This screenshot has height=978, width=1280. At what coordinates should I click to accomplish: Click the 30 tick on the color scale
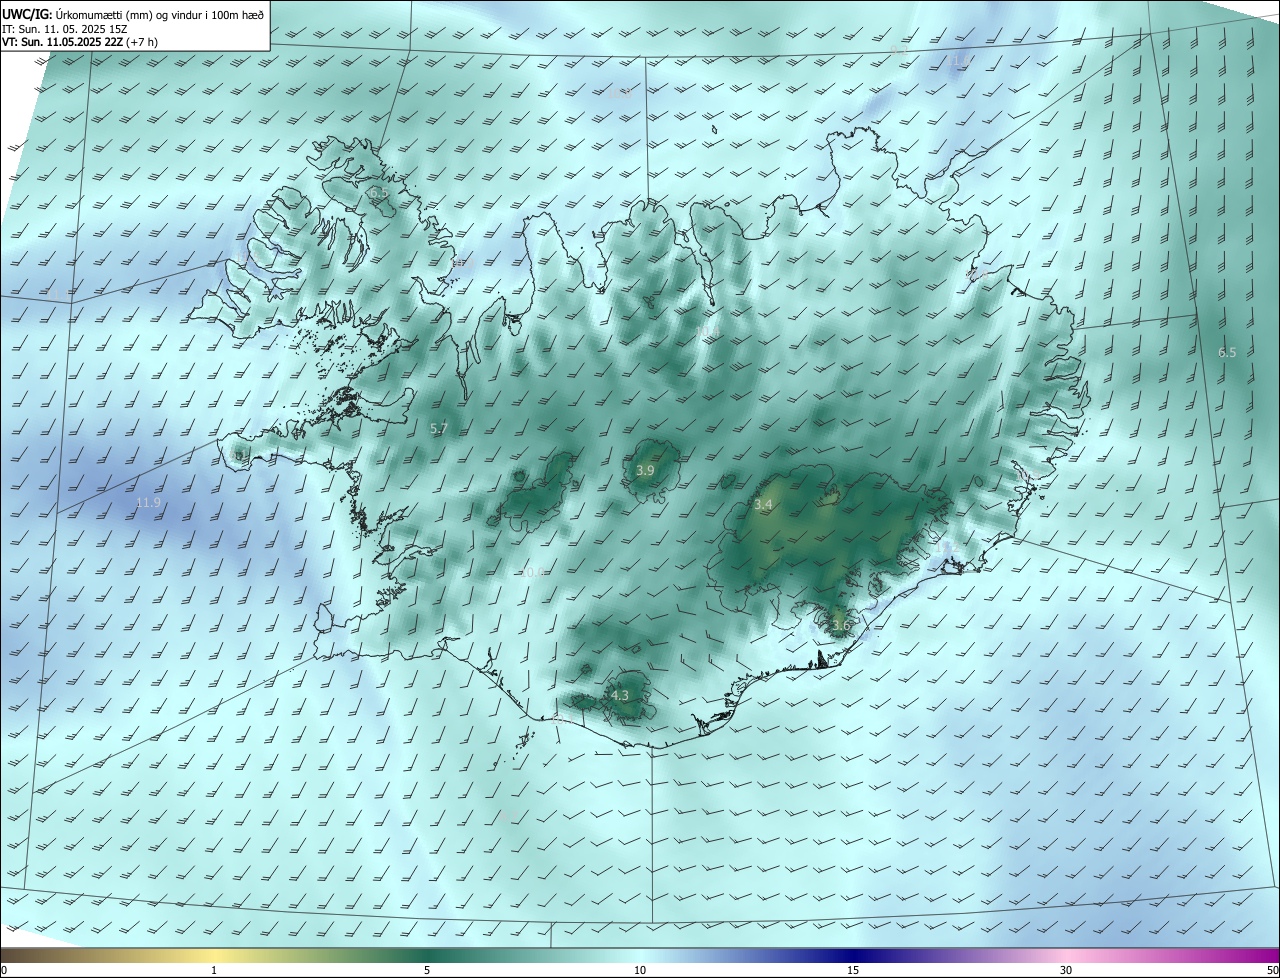pos(1066,970)
